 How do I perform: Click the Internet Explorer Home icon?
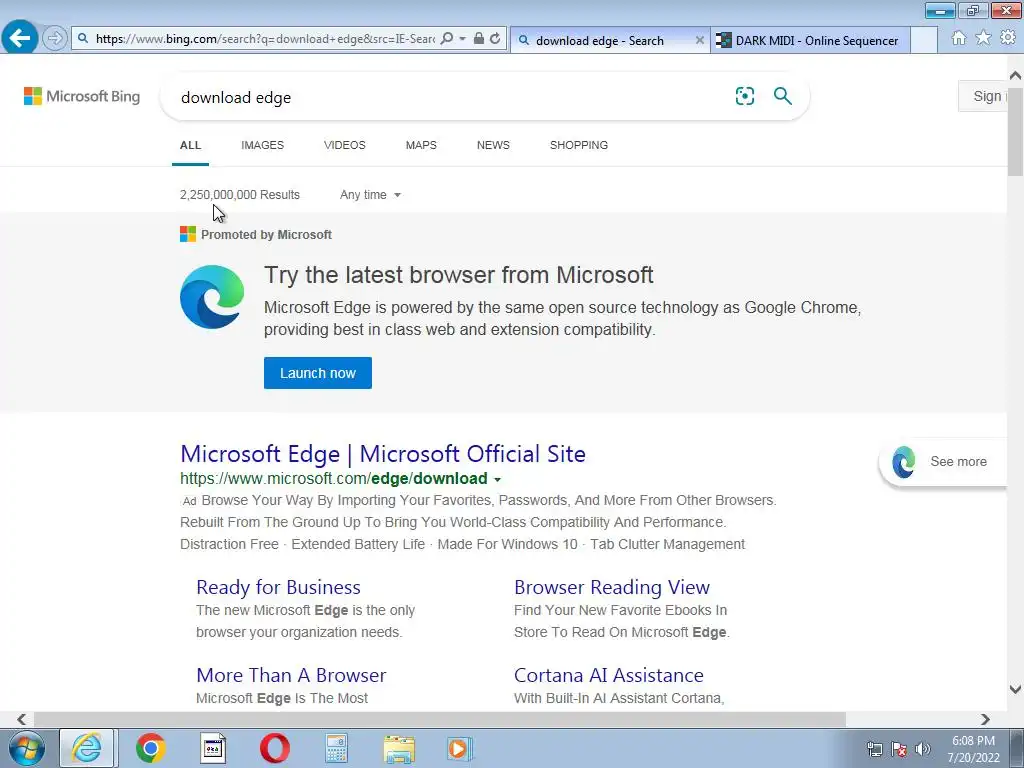point(959,38)
